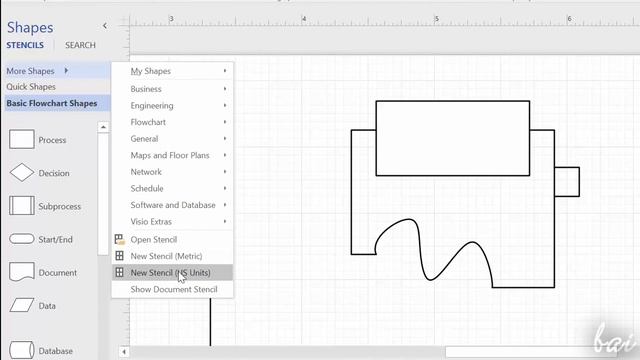Click the canvas horizontal scroll-left arrow
The image size is (640, 360).
tap(124, 351)
